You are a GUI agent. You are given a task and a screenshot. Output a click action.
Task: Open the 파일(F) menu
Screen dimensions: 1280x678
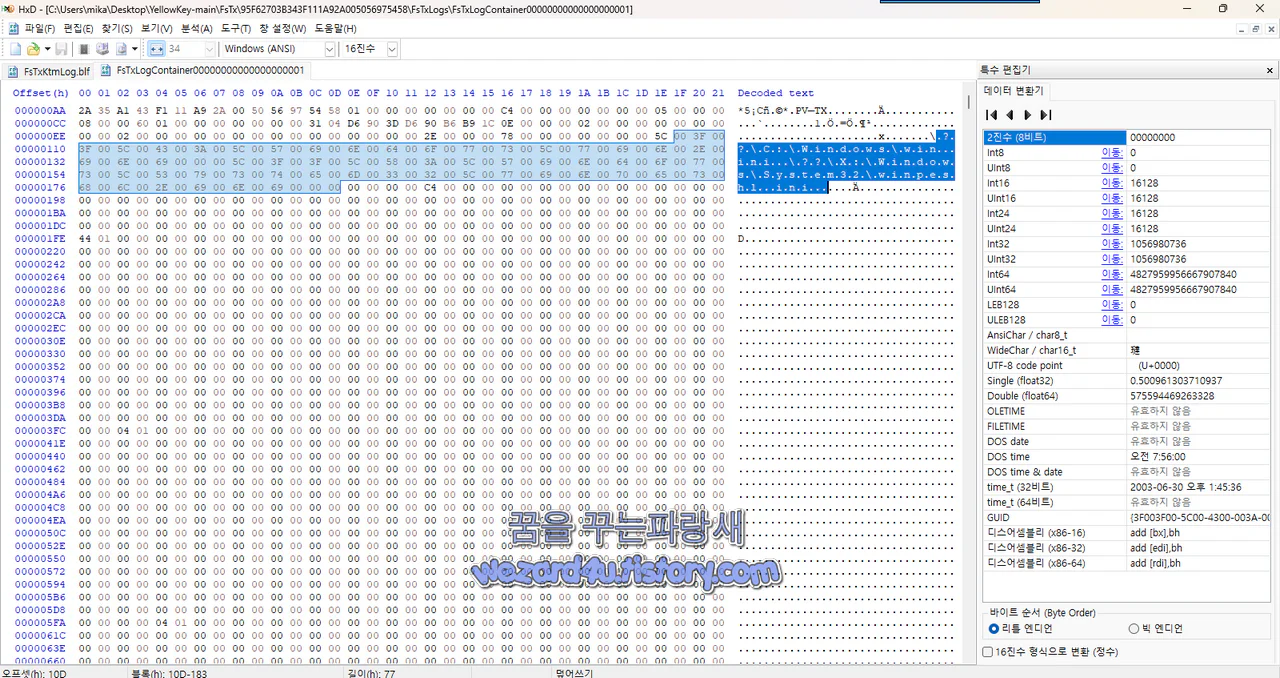[40, 29]
